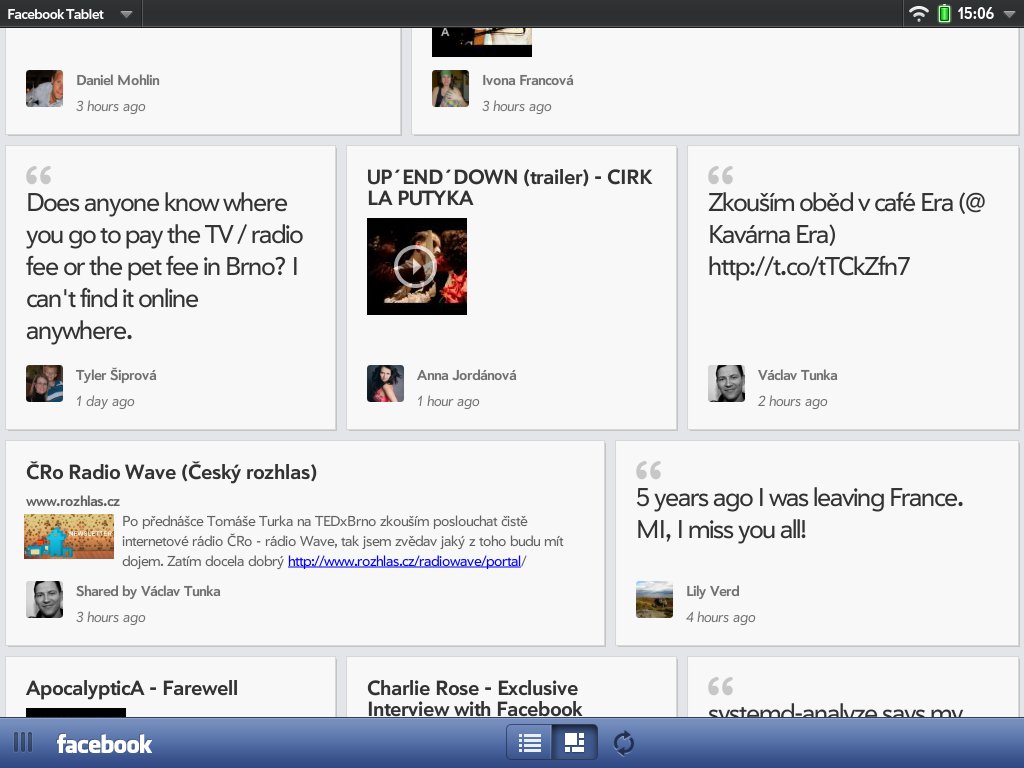Click '2 hours ago' timestamp

pyautogui.click(x=792, y=401)
